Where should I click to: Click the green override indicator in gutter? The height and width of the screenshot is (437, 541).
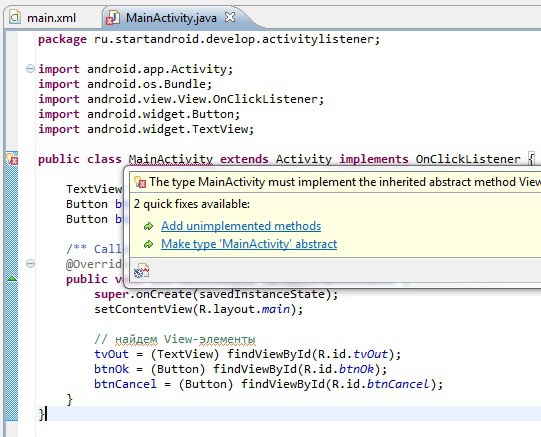pos(12,278)
